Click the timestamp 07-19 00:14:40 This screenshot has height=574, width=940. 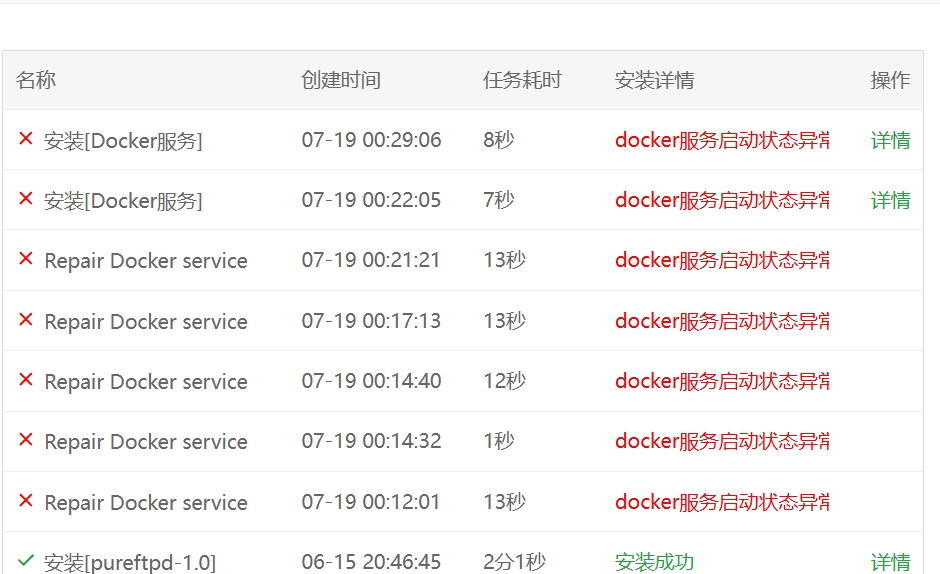[371, 381]
